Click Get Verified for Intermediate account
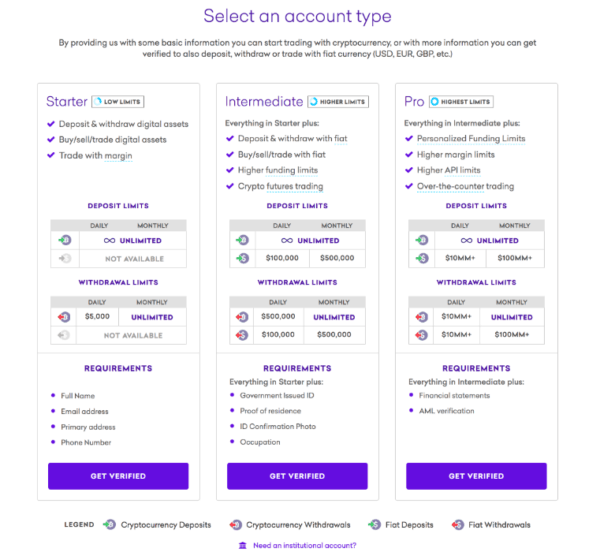This screenshot has height=556, width=600. 297,476
